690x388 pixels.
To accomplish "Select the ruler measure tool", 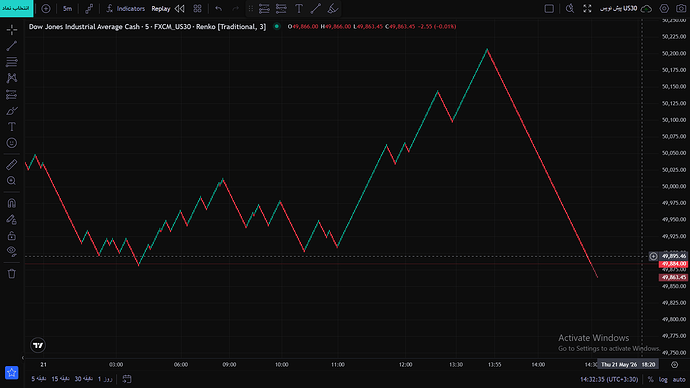I will click(x=12, y=165).
